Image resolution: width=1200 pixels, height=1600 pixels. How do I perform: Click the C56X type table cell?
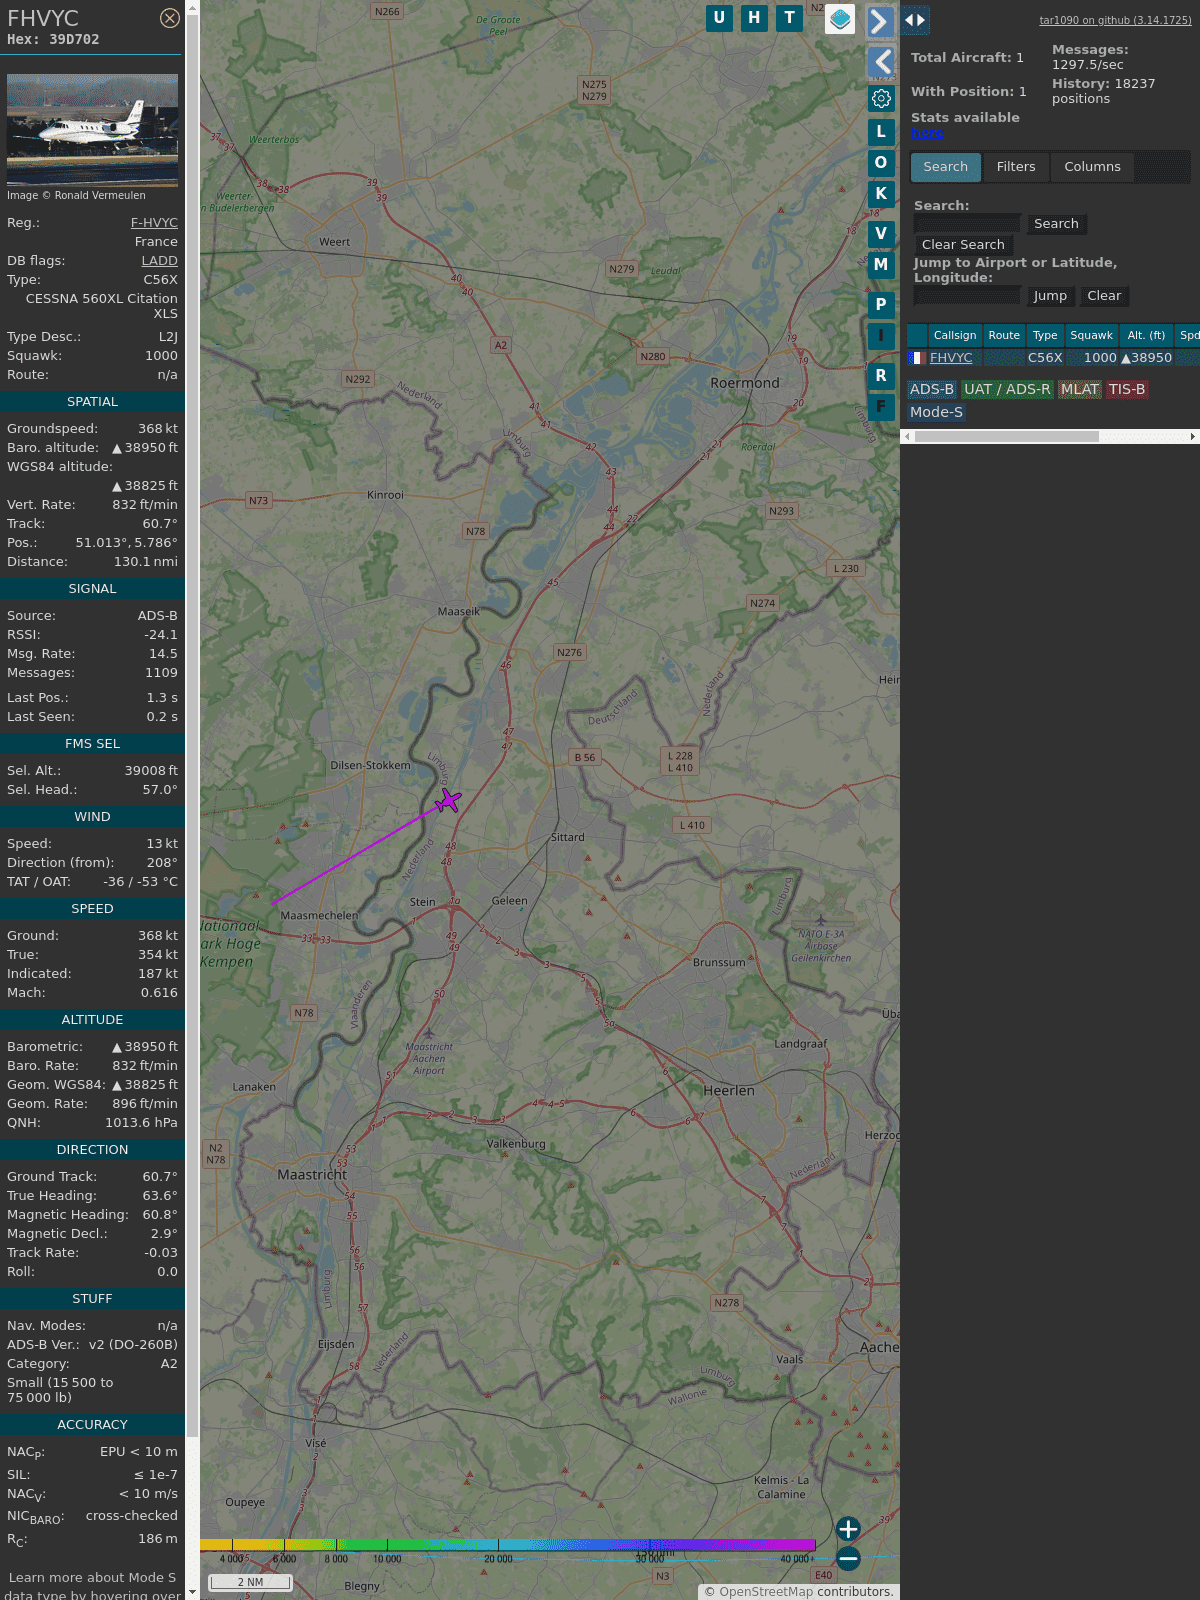click(x=1045, y=358)
